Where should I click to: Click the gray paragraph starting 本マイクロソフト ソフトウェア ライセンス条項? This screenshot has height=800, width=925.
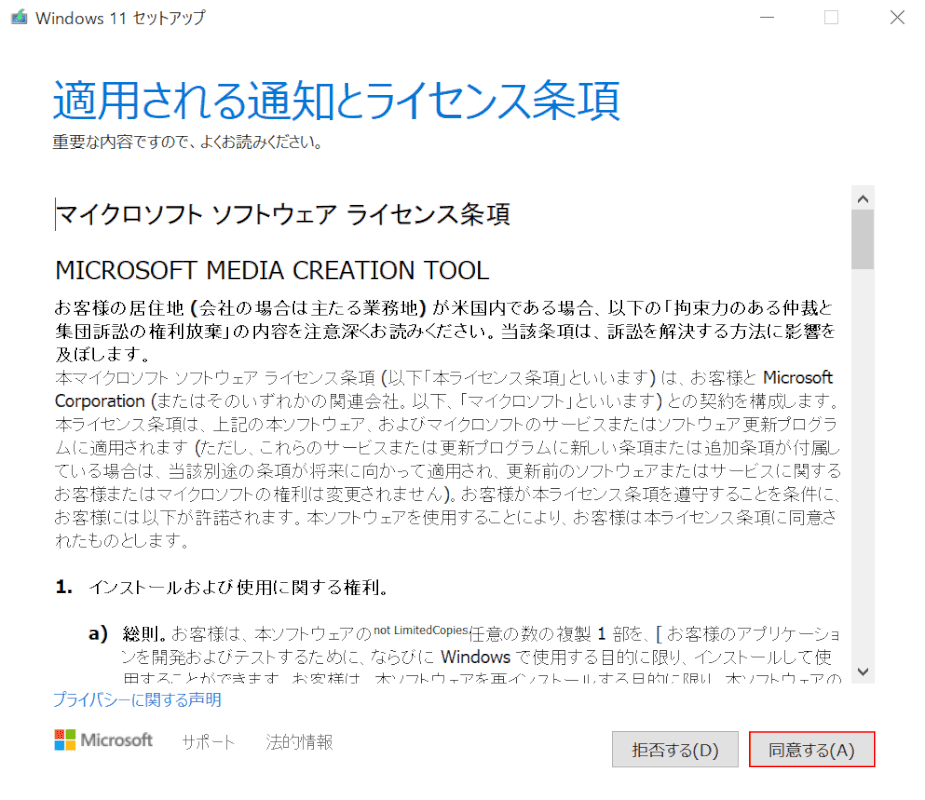click(448, 458)
